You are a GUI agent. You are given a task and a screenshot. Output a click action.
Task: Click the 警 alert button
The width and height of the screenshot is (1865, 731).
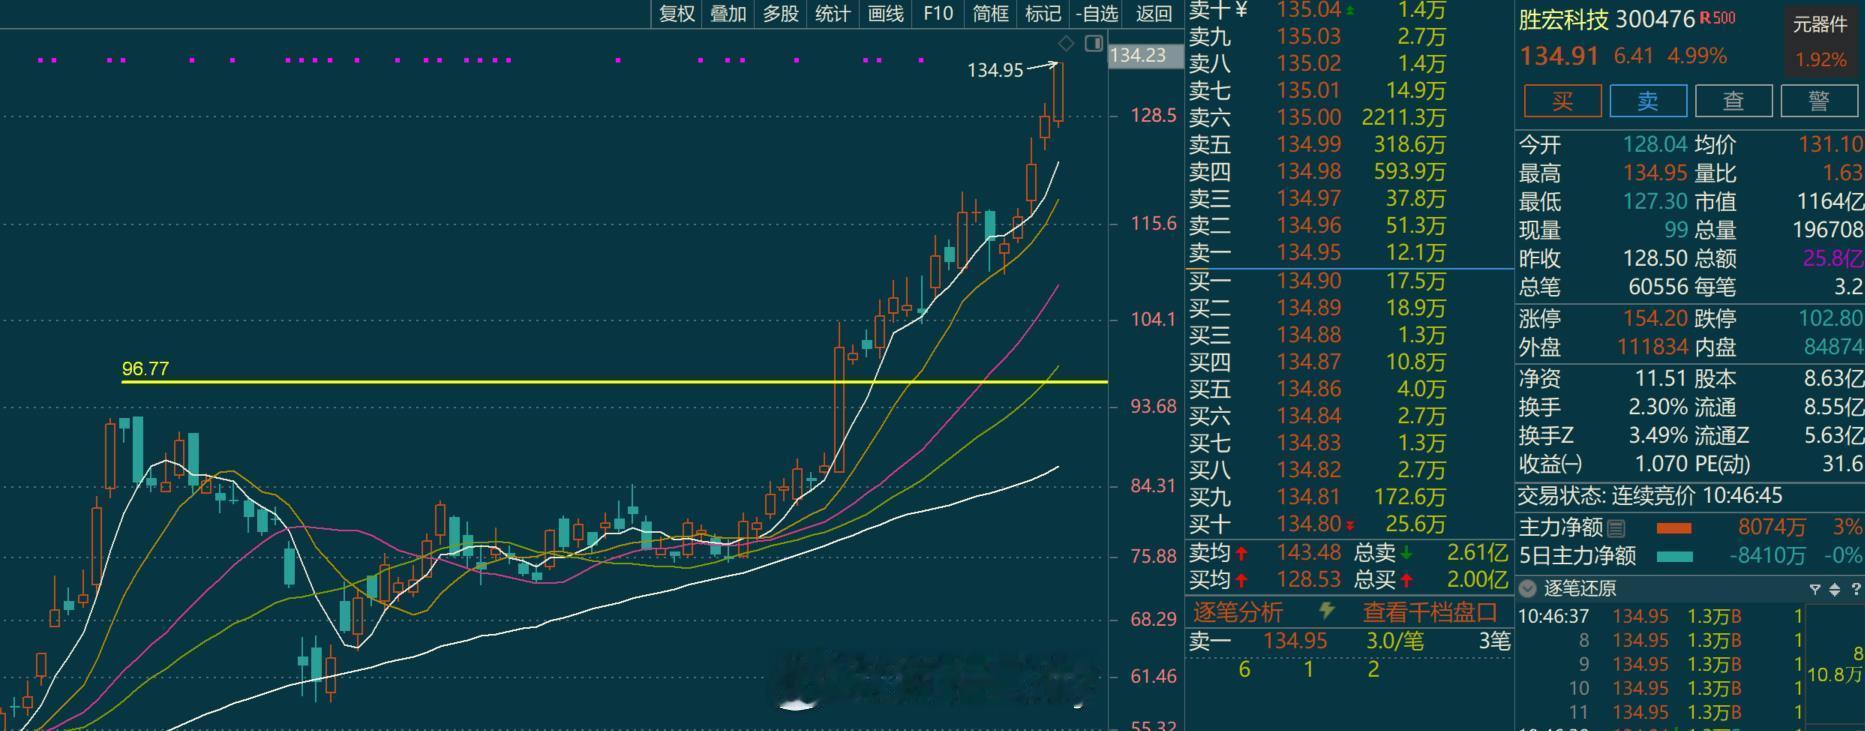pyautogui.click(x=1819, y=101)
